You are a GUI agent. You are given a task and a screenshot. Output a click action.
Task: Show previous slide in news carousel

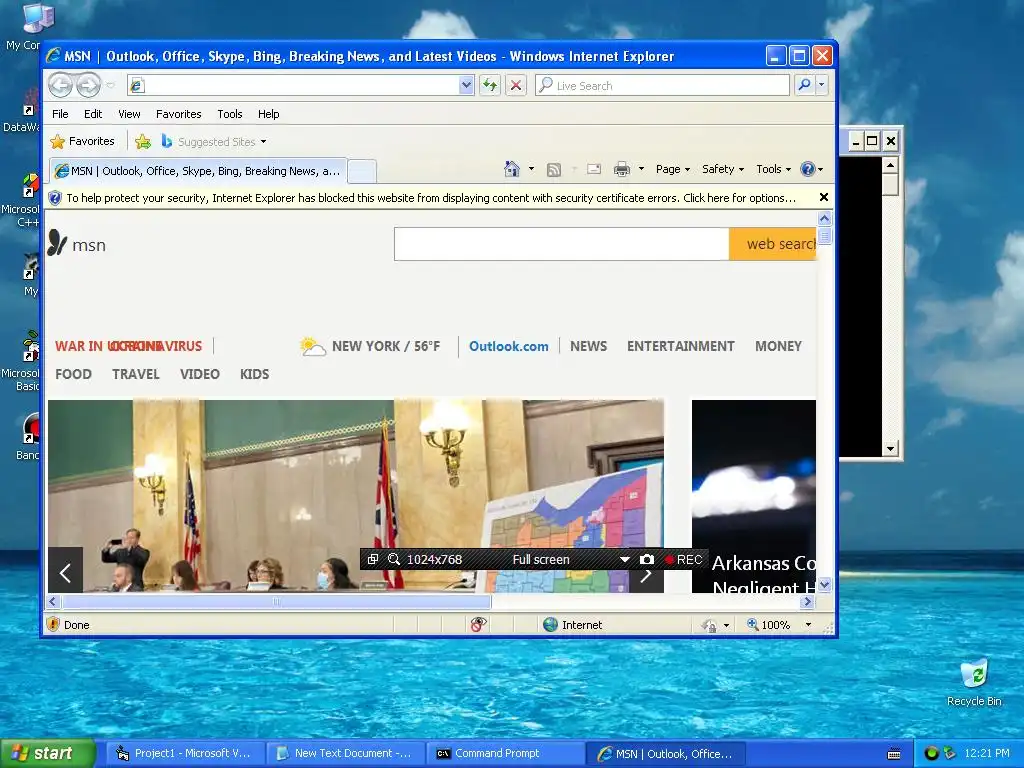tap(65, 570)
